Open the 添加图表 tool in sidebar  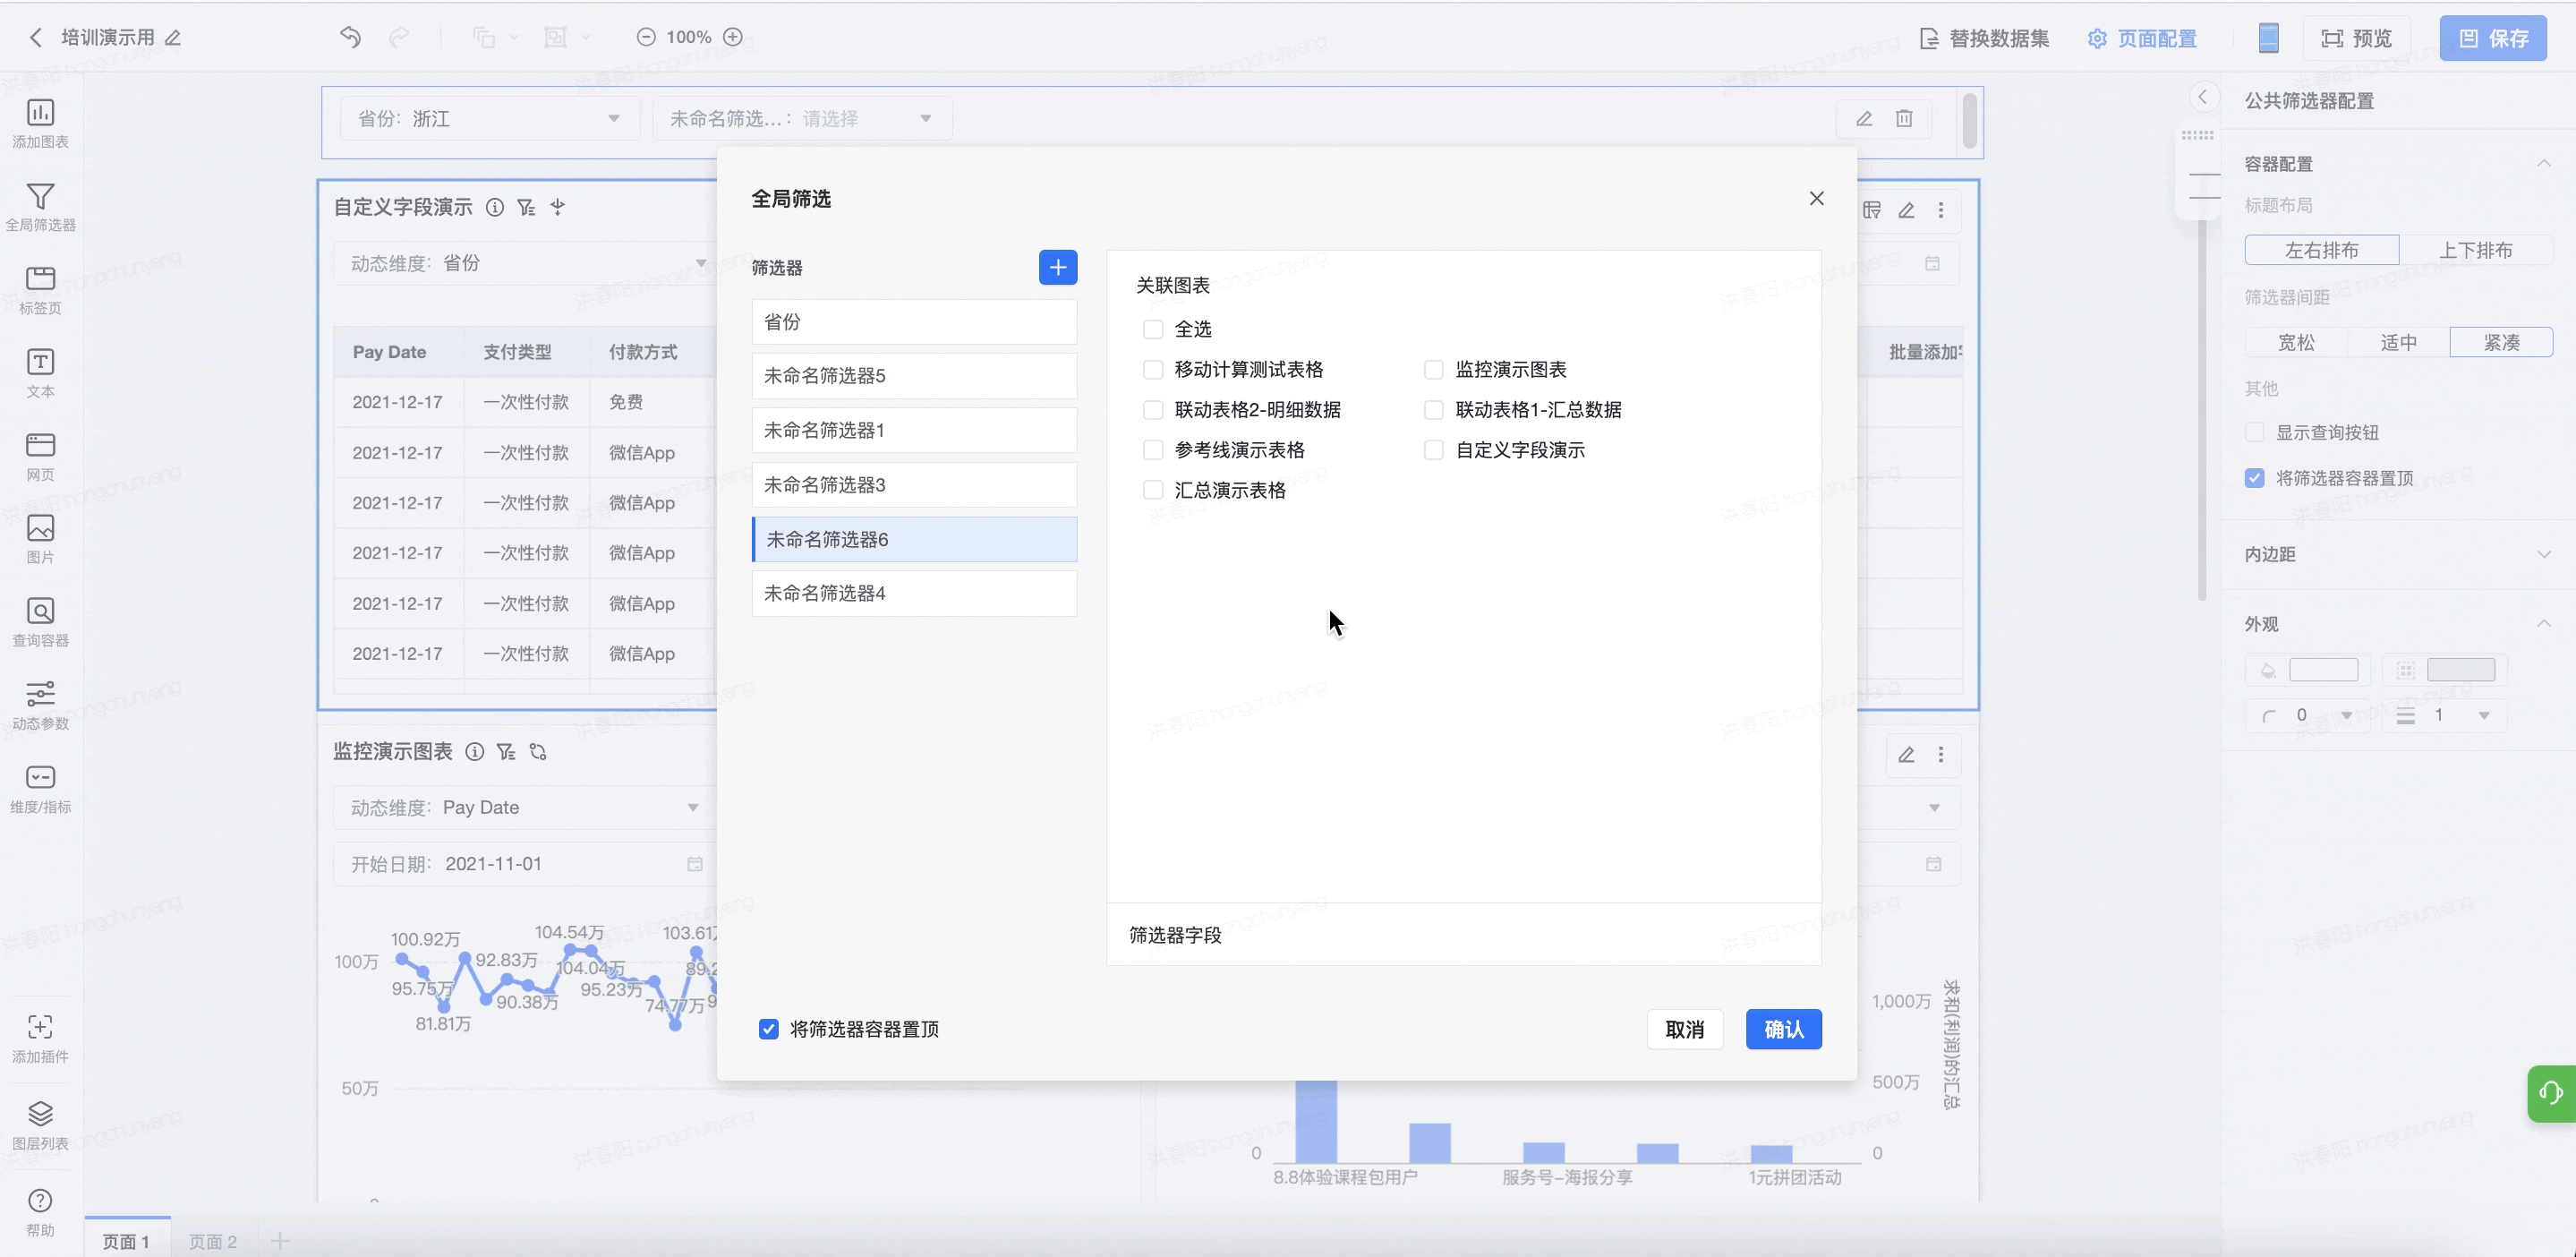pos(40,124)
